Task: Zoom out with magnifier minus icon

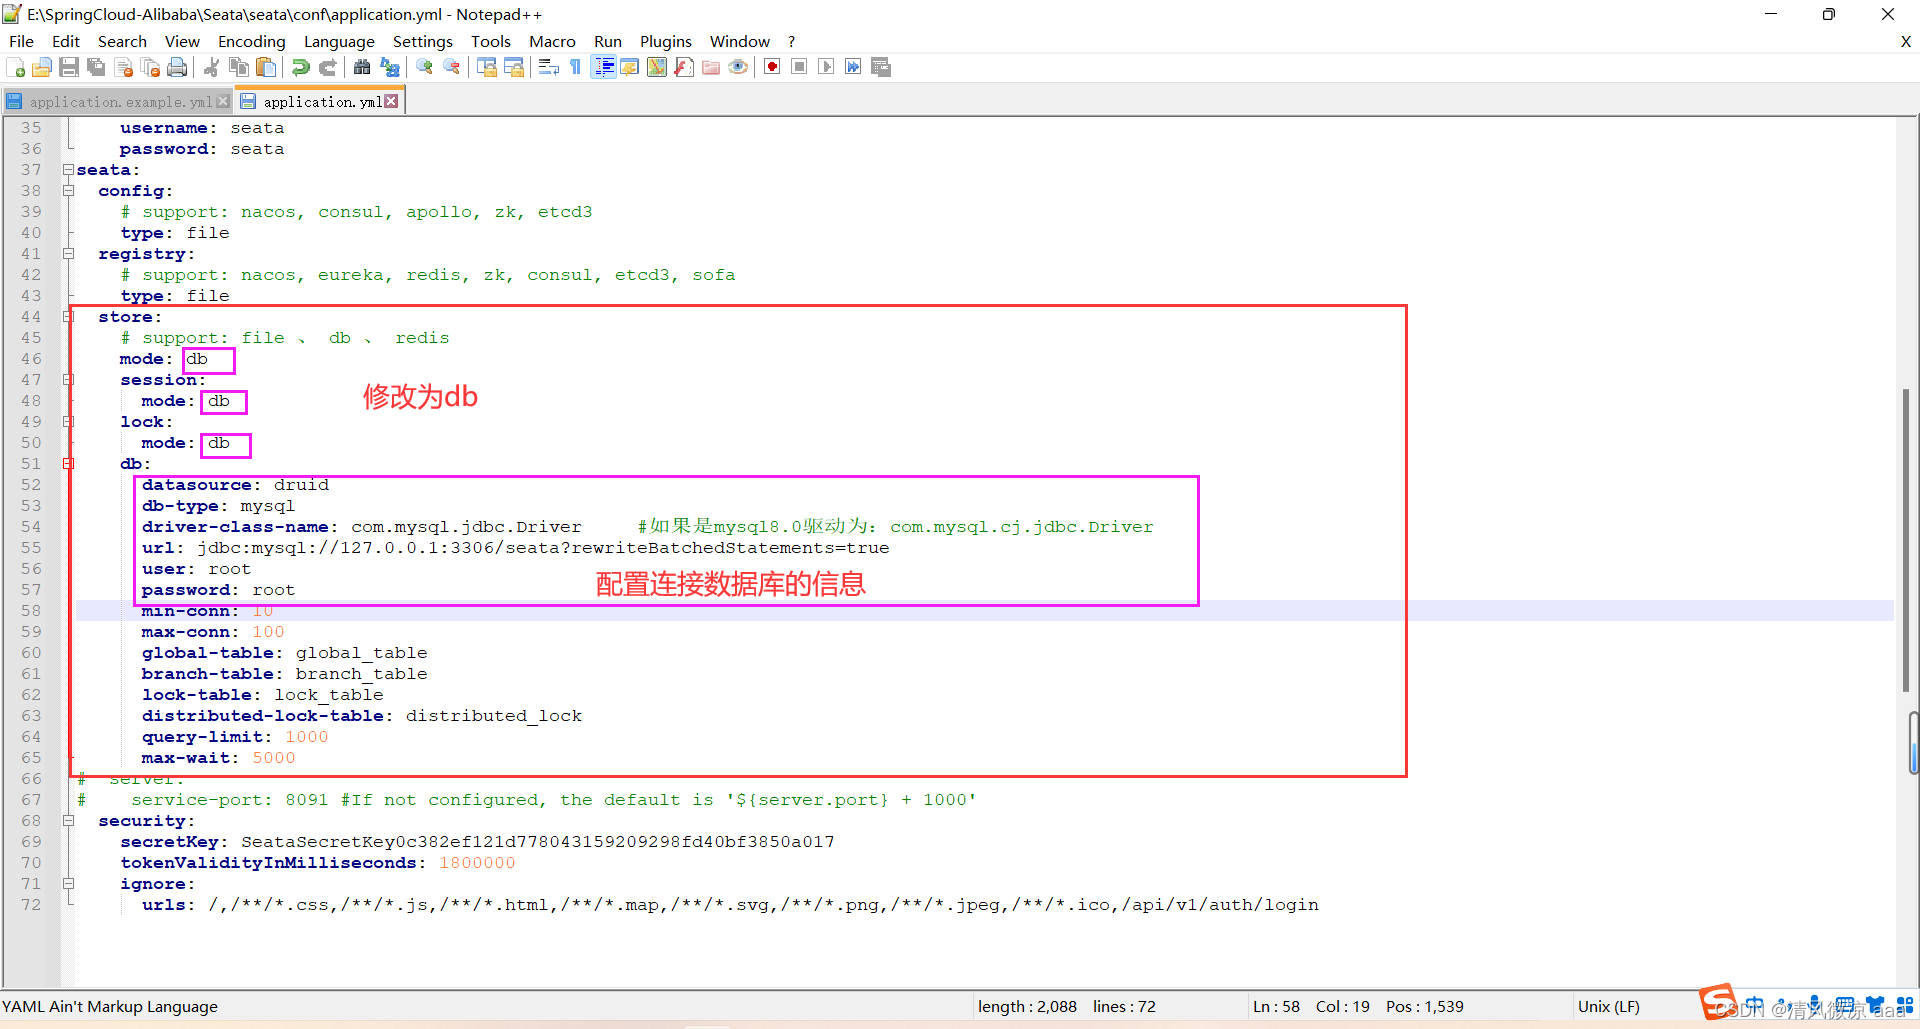Action: tap(451, 67)
